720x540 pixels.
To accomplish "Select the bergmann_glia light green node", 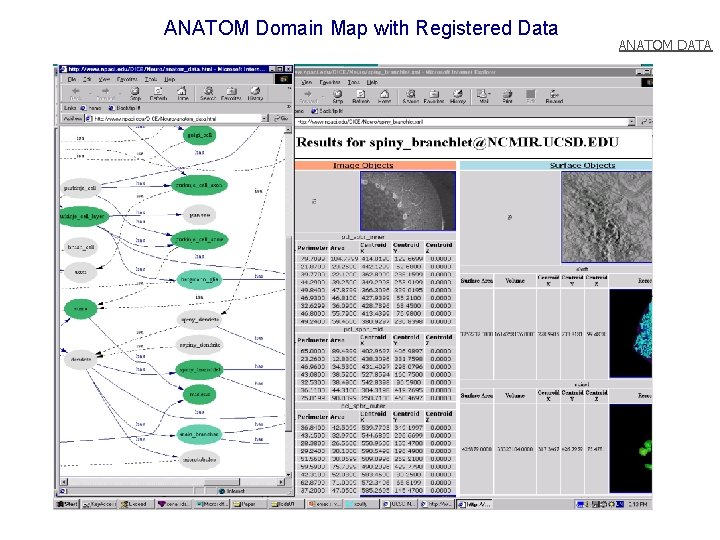I will pyautogui.click(x=199, y=279).
